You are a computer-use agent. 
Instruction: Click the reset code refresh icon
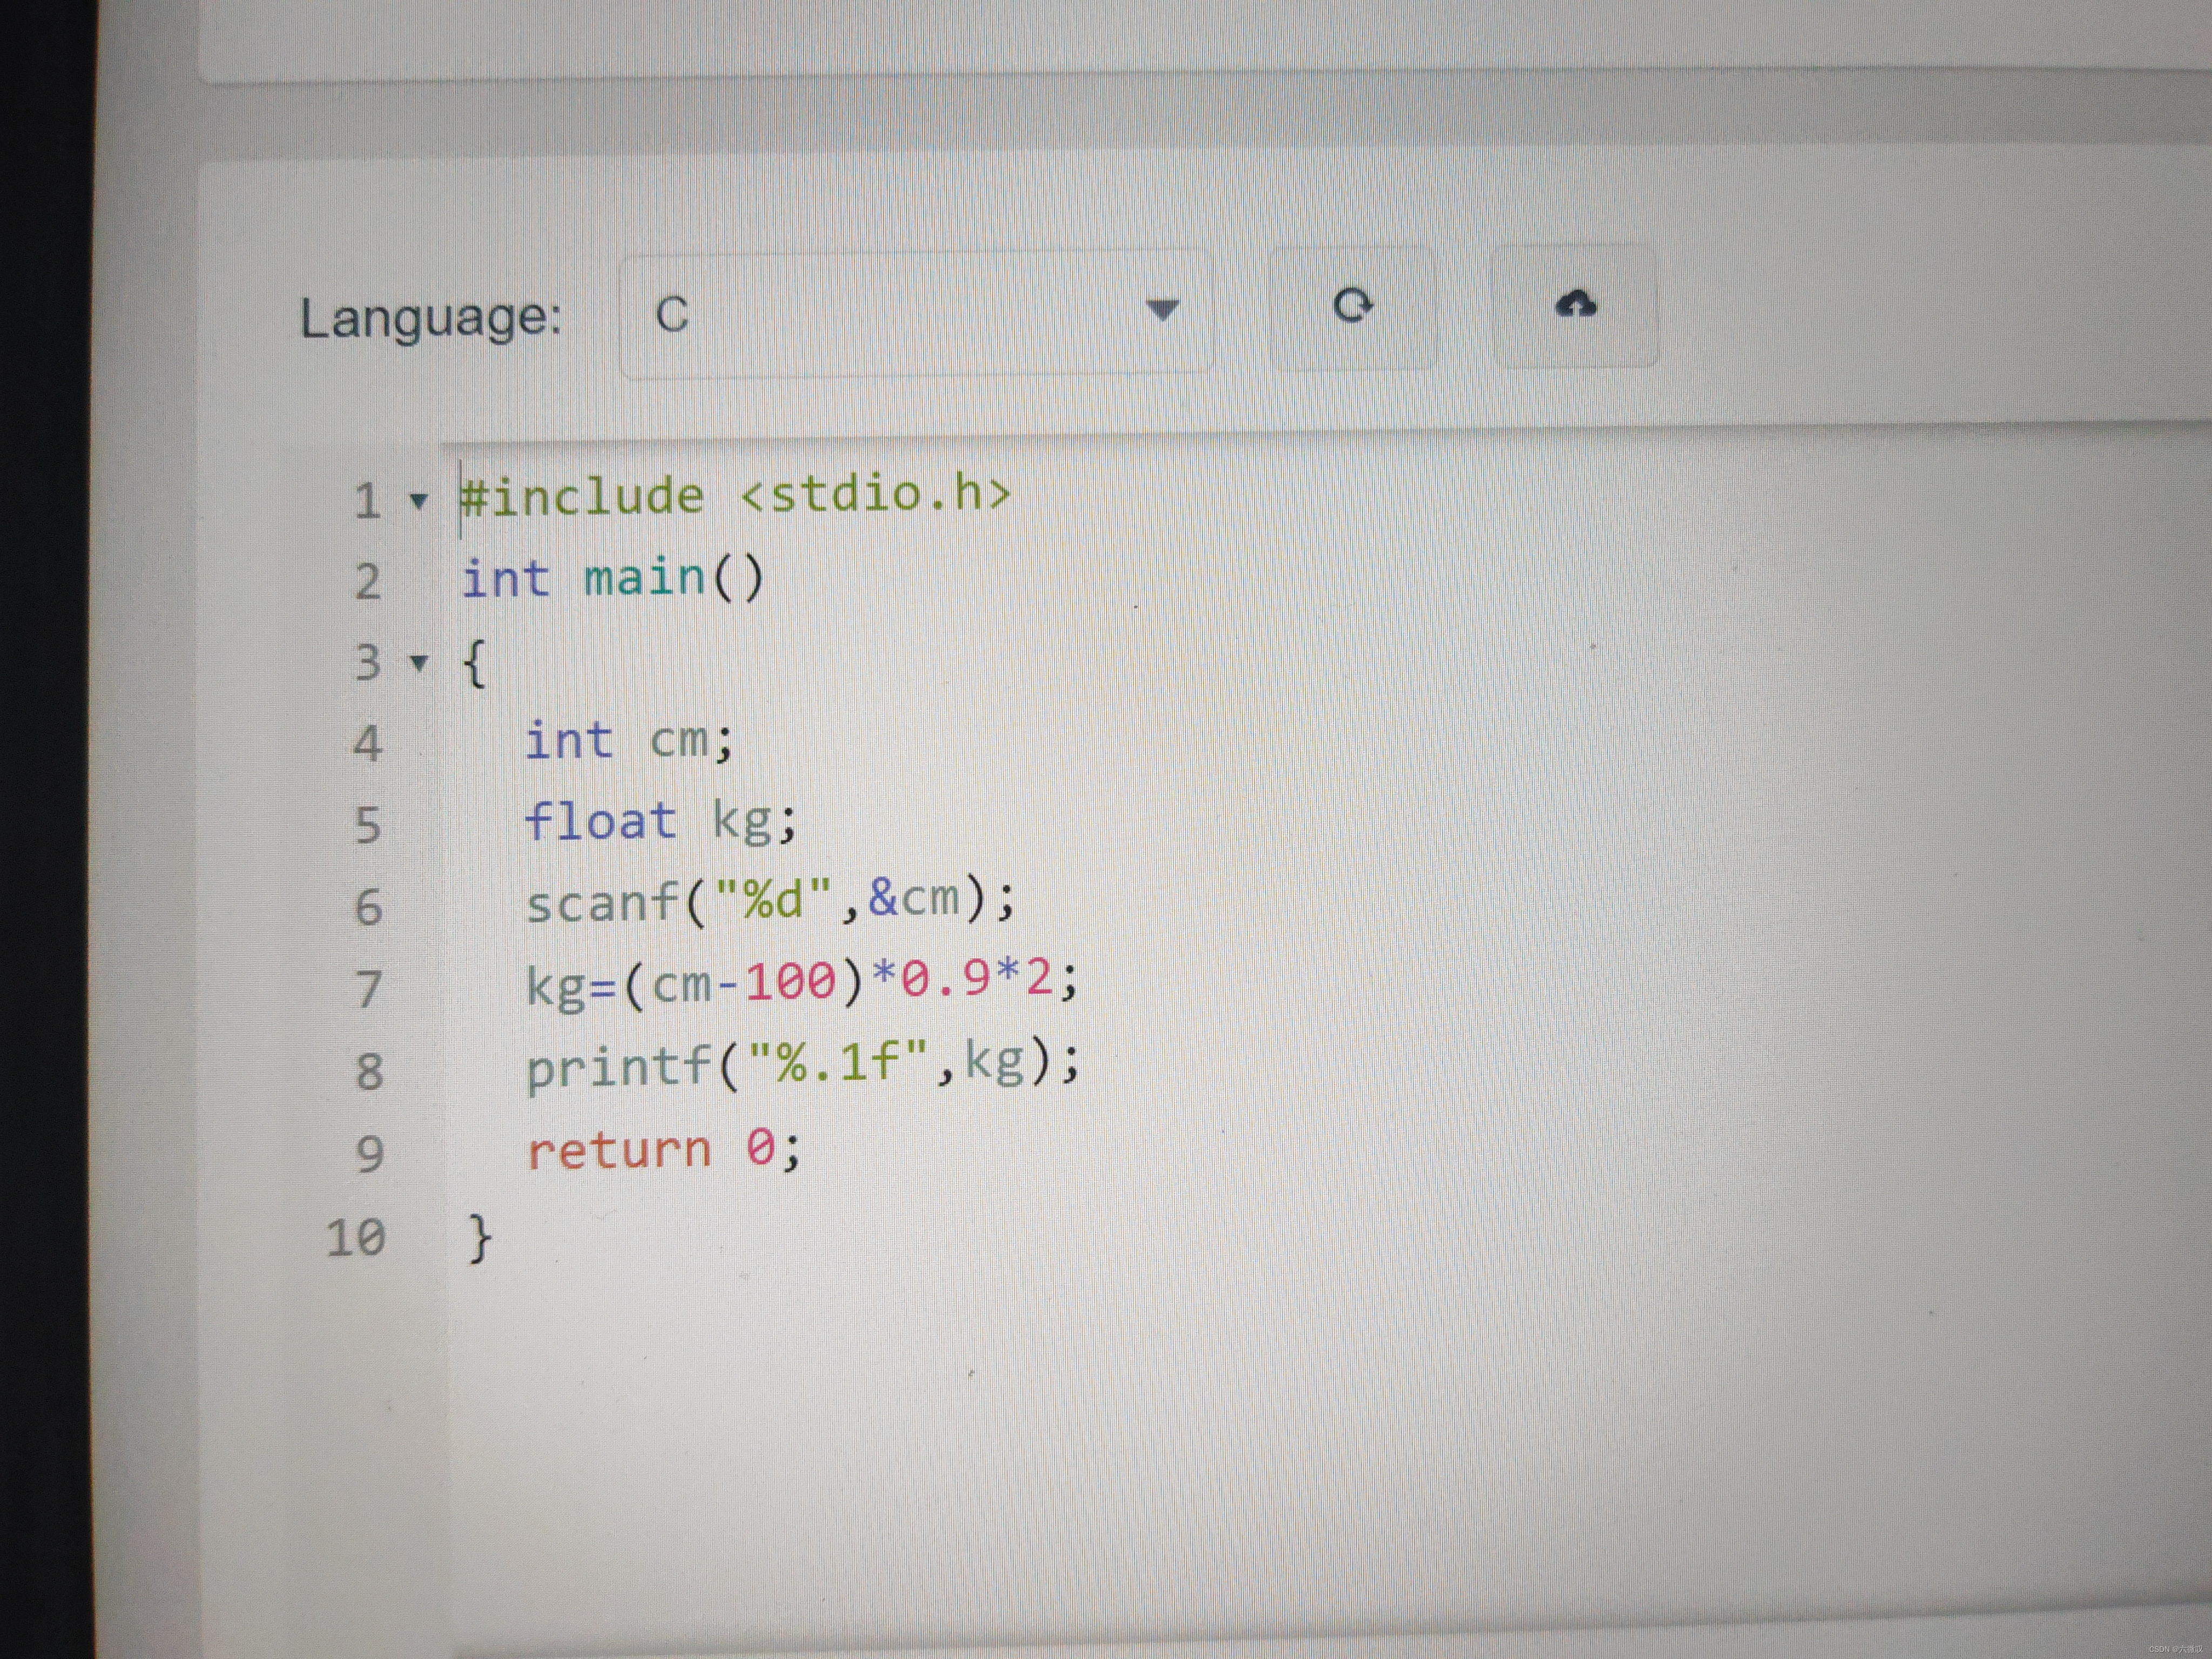pos(1353,306)
